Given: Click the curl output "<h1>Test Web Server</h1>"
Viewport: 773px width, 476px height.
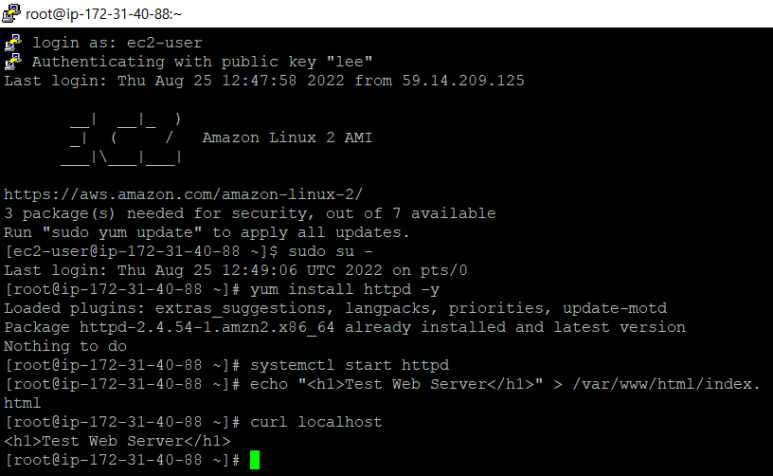Looking at the screenshot, I should pos(117,441).
